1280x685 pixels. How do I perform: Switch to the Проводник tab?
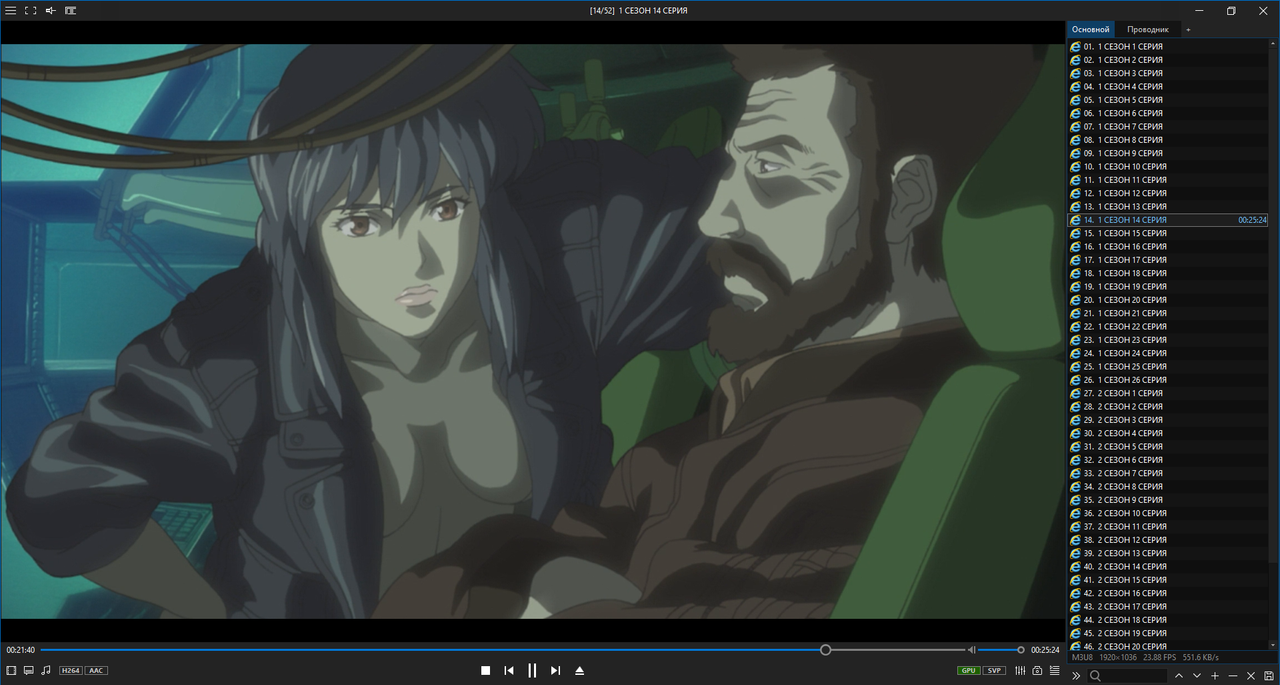point(1147,29)
